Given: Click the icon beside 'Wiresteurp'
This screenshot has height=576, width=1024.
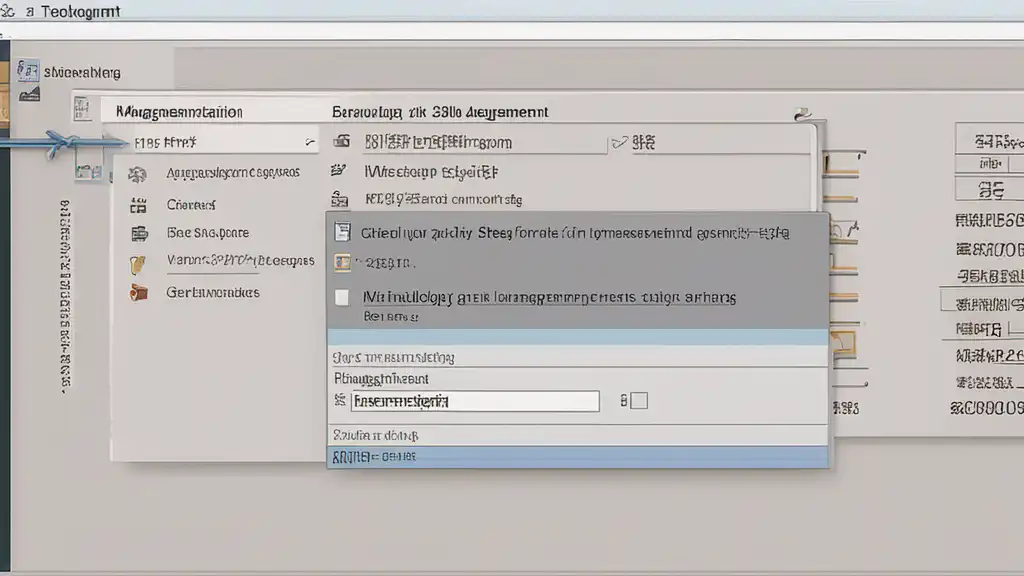Looking at the screenshot, I should coord(338,170).
